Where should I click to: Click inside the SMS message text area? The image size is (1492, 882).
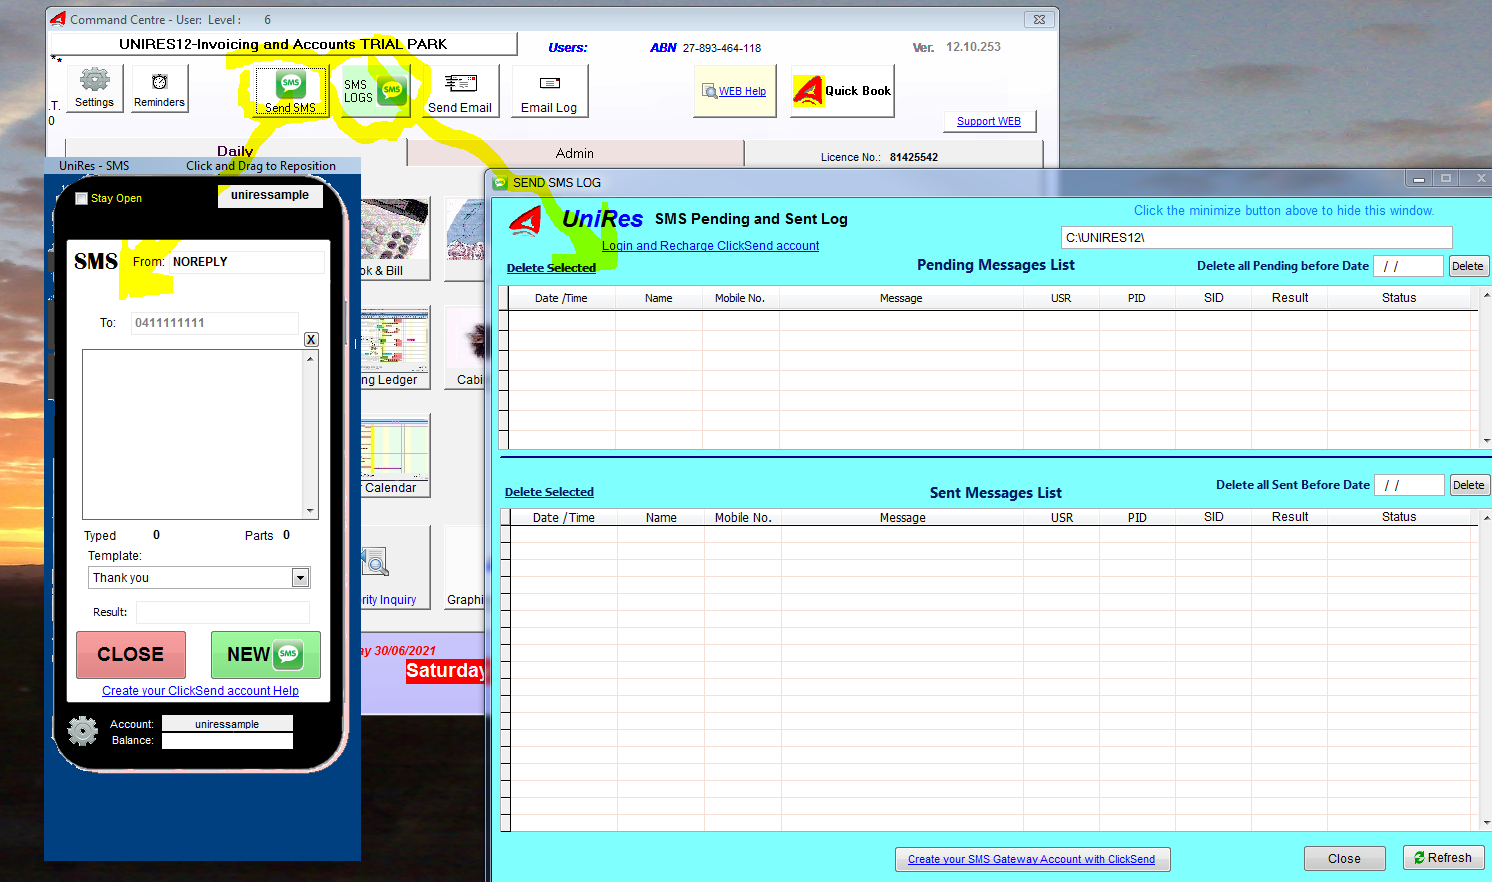point(193,434)
